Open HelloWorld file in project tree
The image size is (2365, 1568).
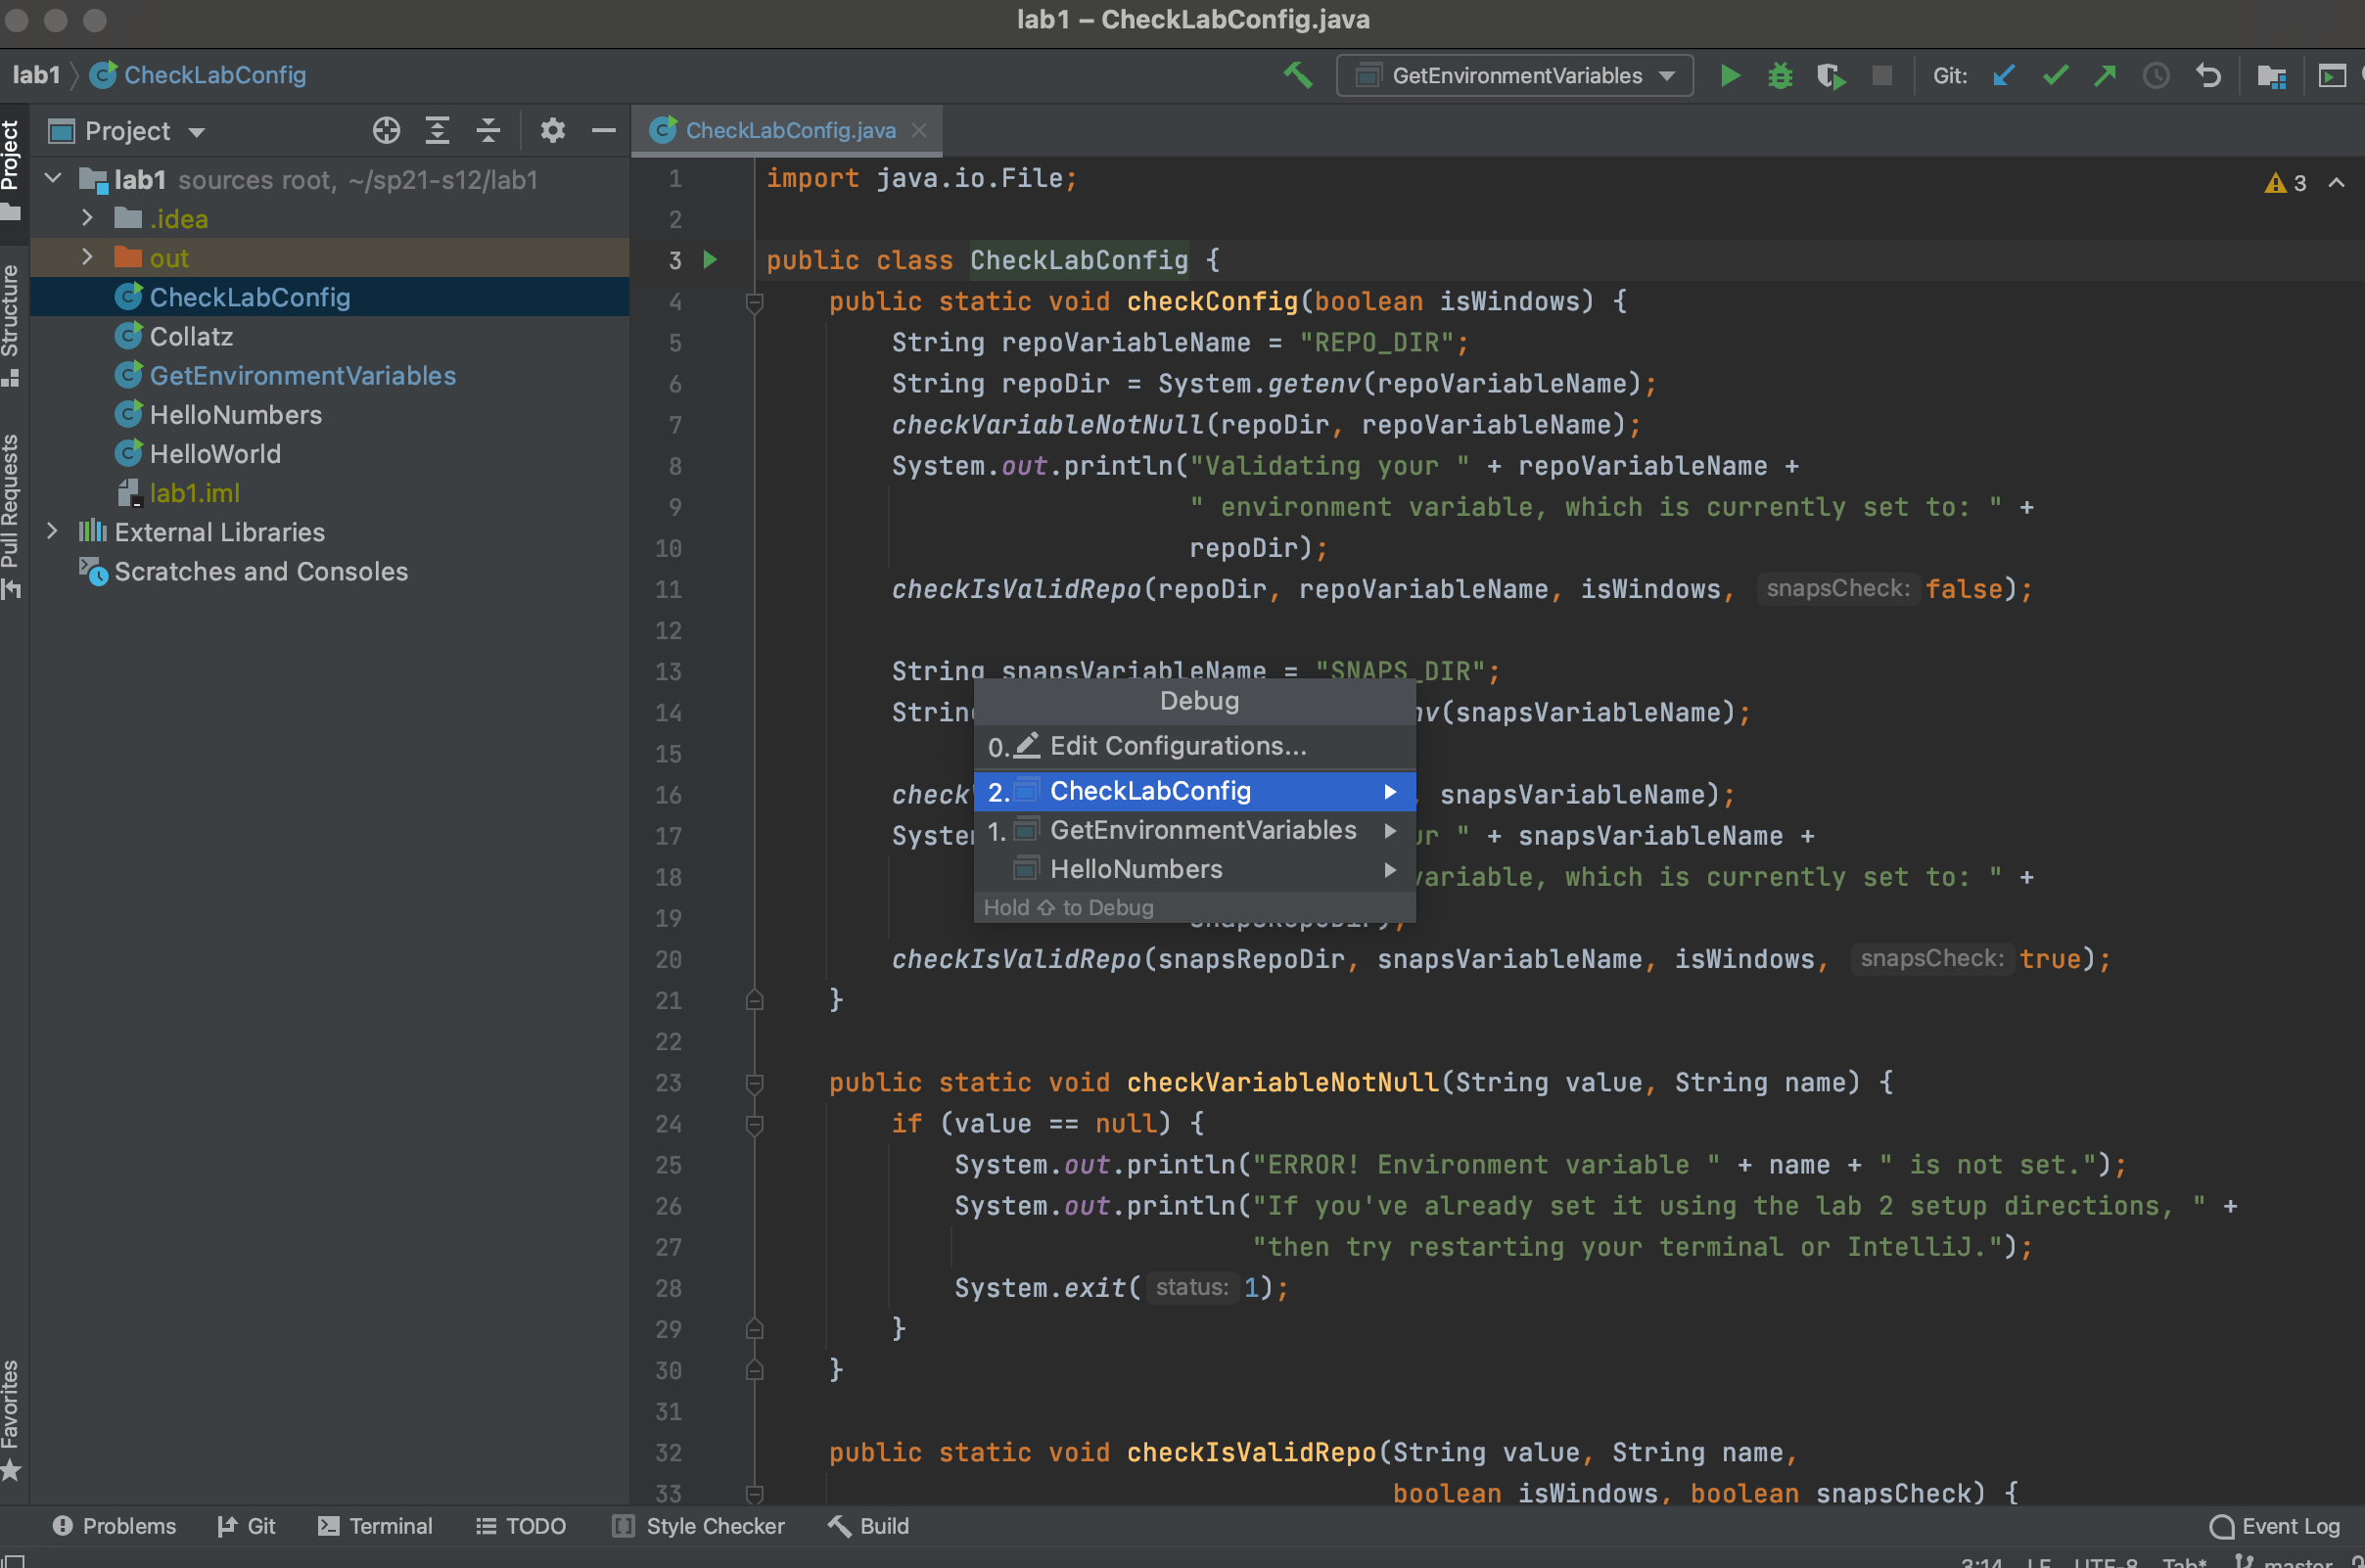(215, 454)
